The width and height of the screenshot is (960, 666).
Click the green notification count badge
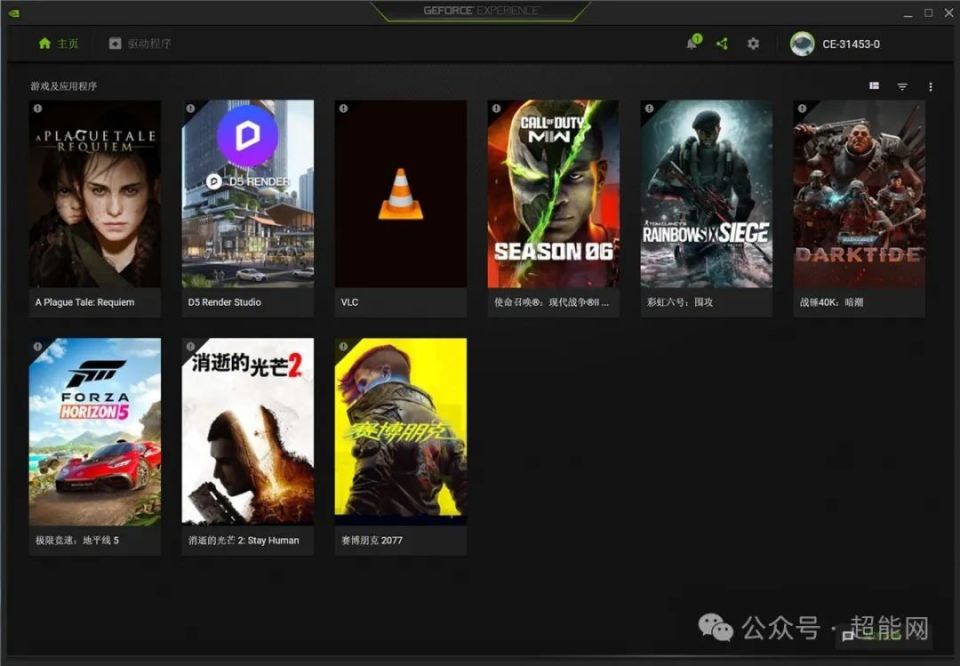pos(698,38)
